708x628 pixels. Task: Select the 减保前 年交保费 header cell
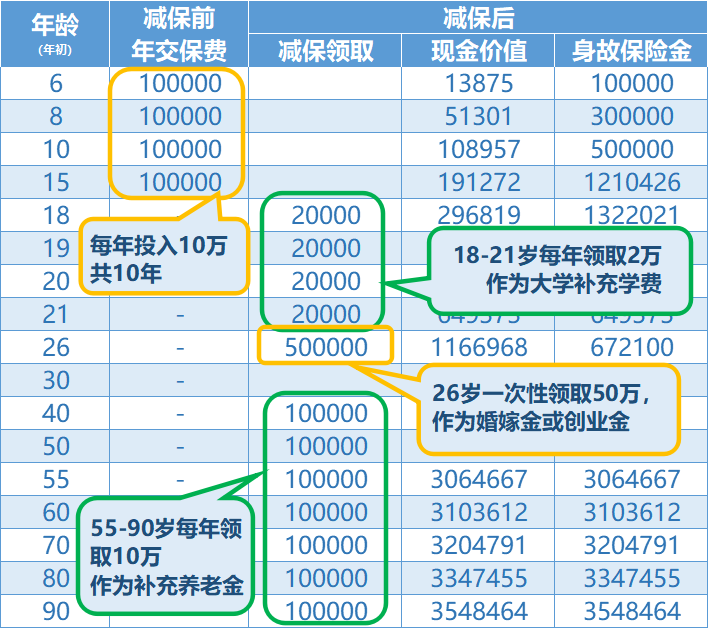pos(179,34)
